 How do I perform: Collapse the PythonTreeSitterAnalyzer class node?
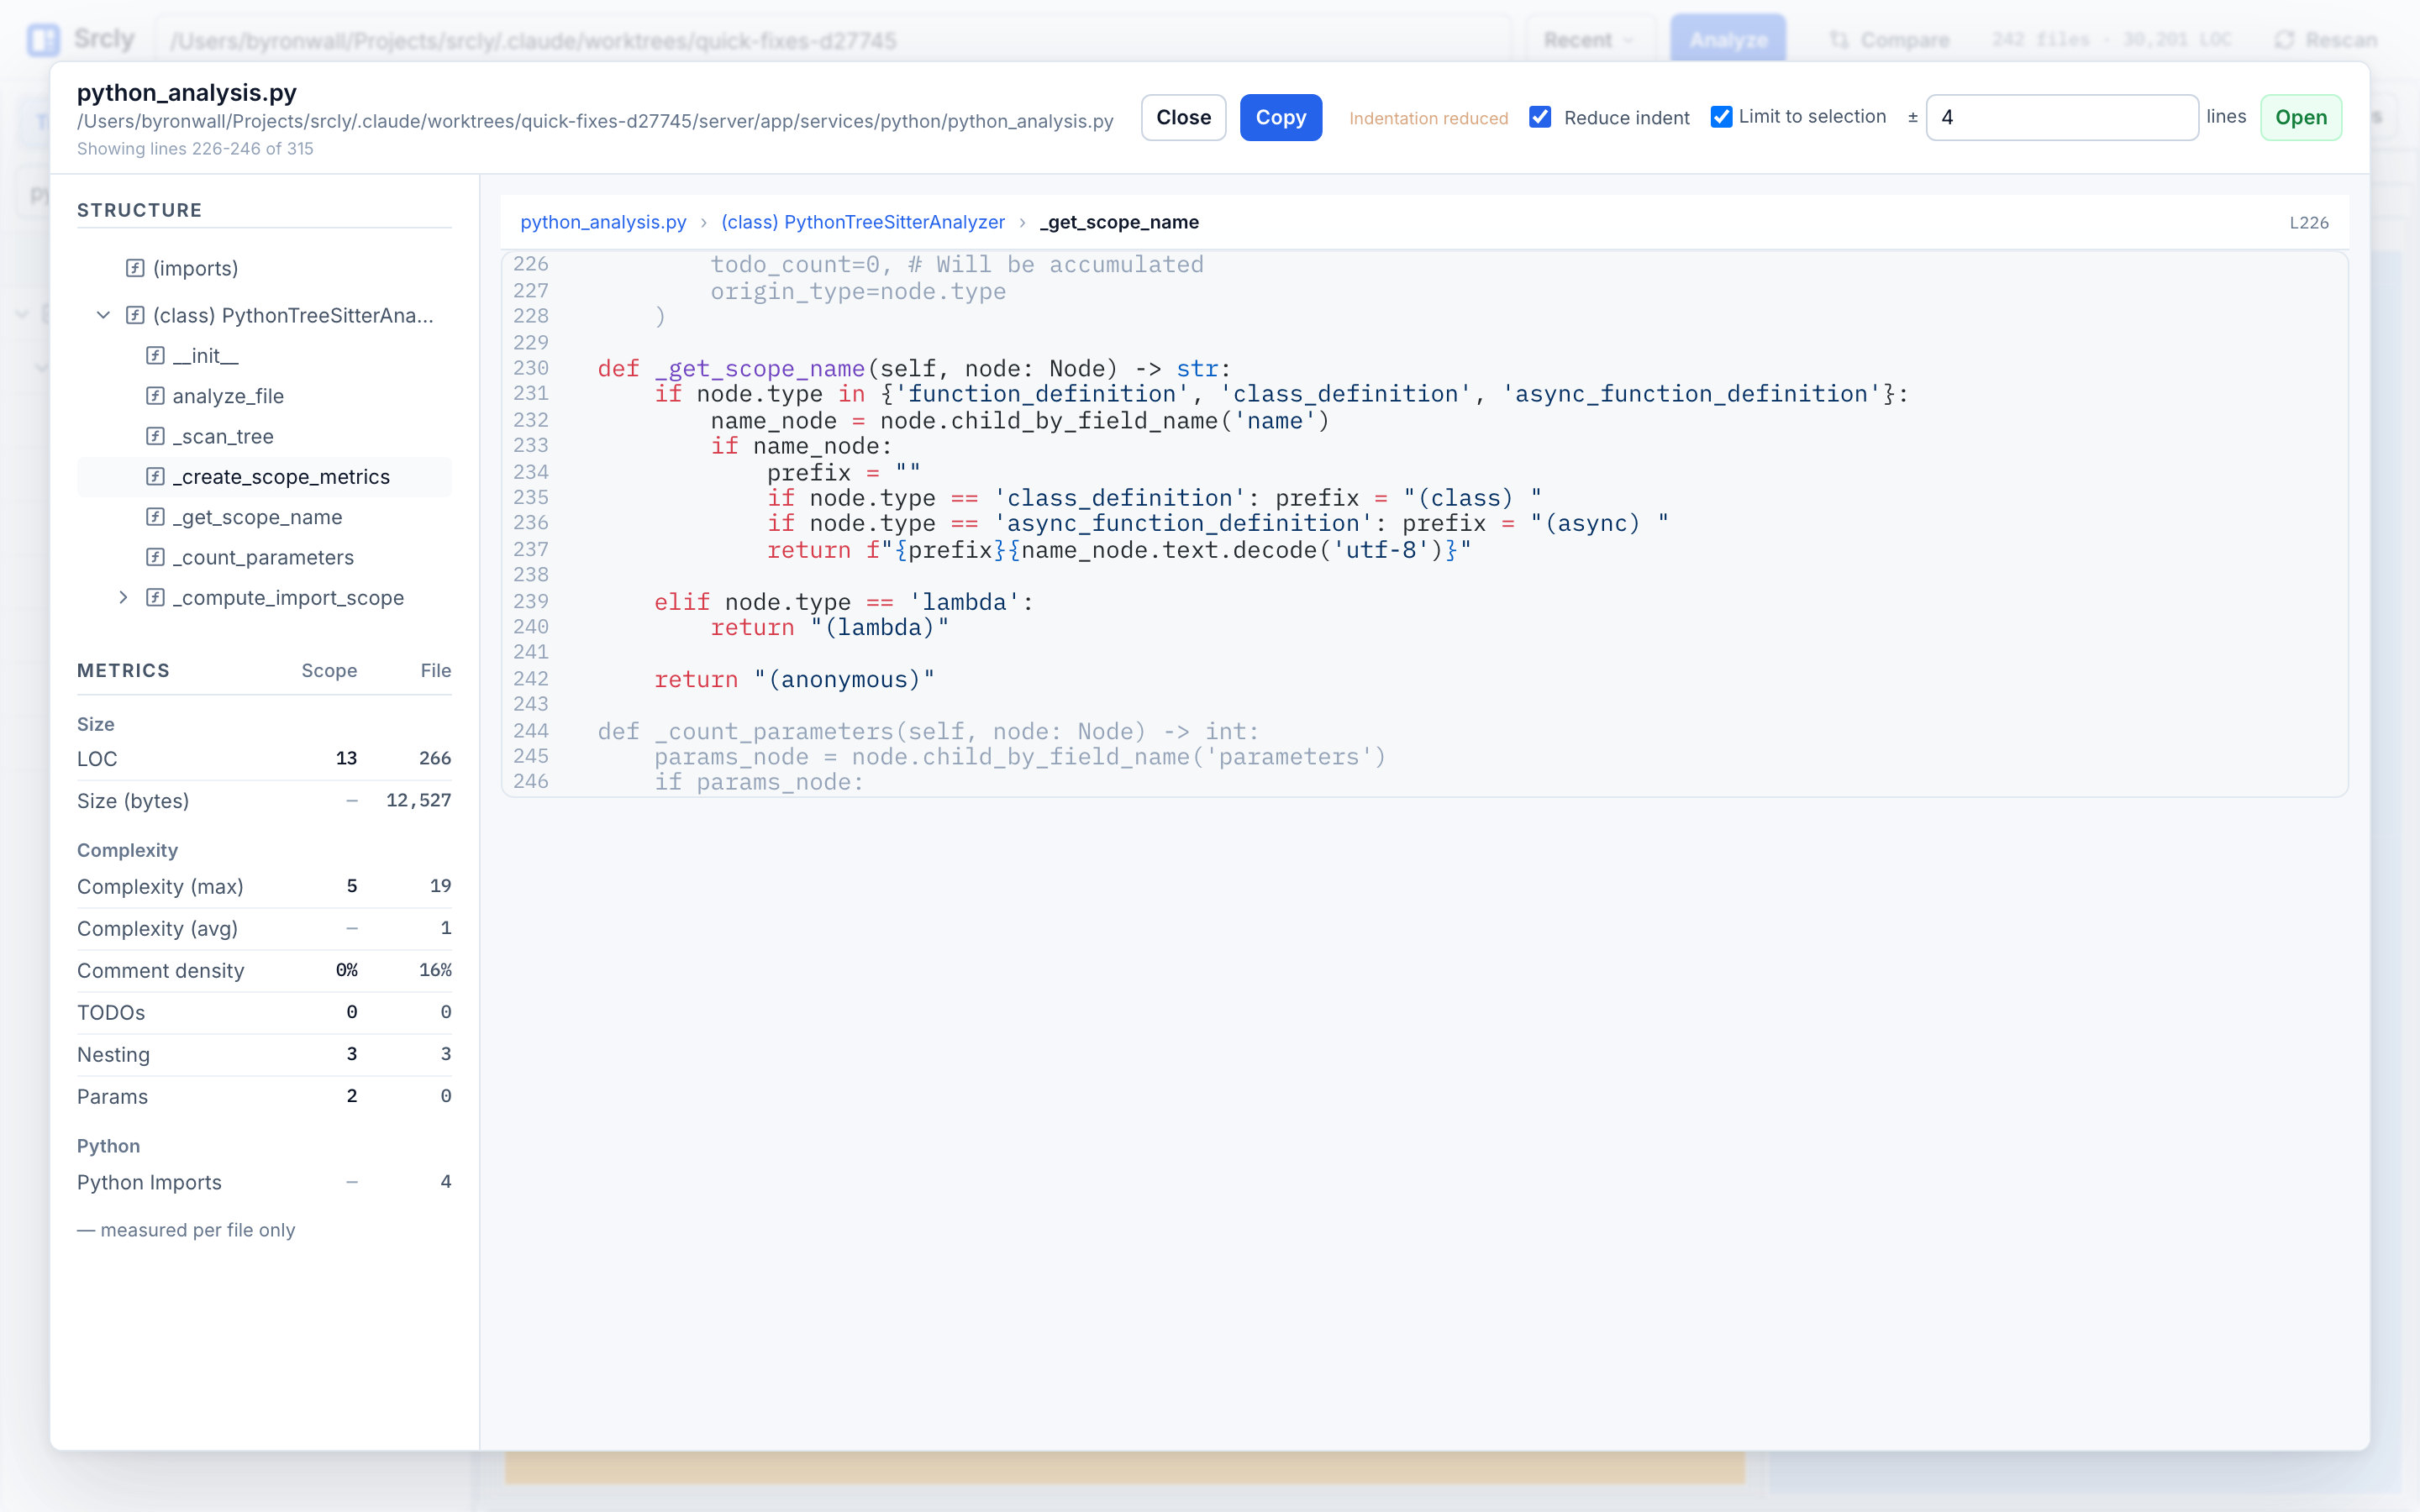(x=103, y=315)
